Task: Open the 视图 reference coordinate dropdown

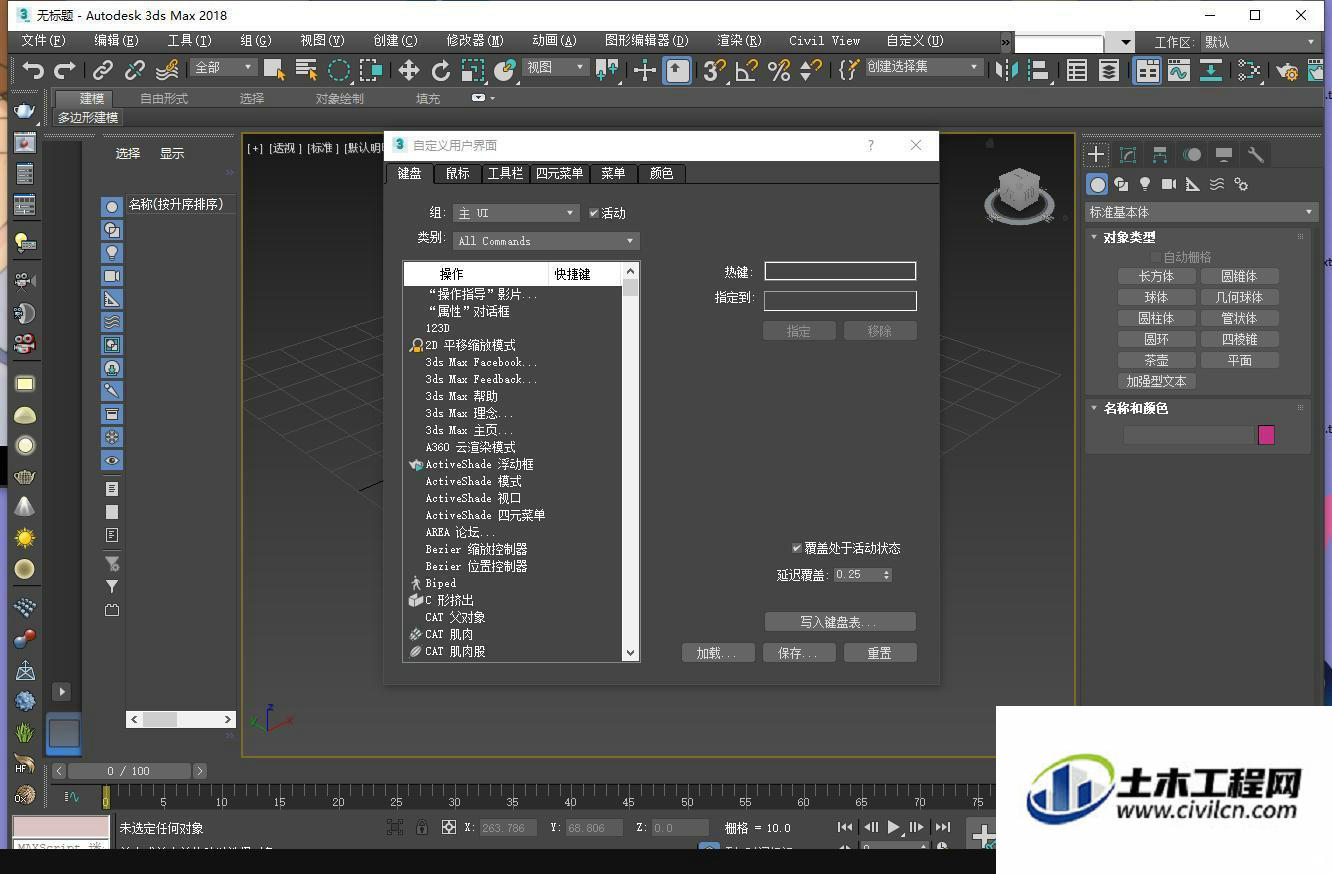Action: coord(556,67)
